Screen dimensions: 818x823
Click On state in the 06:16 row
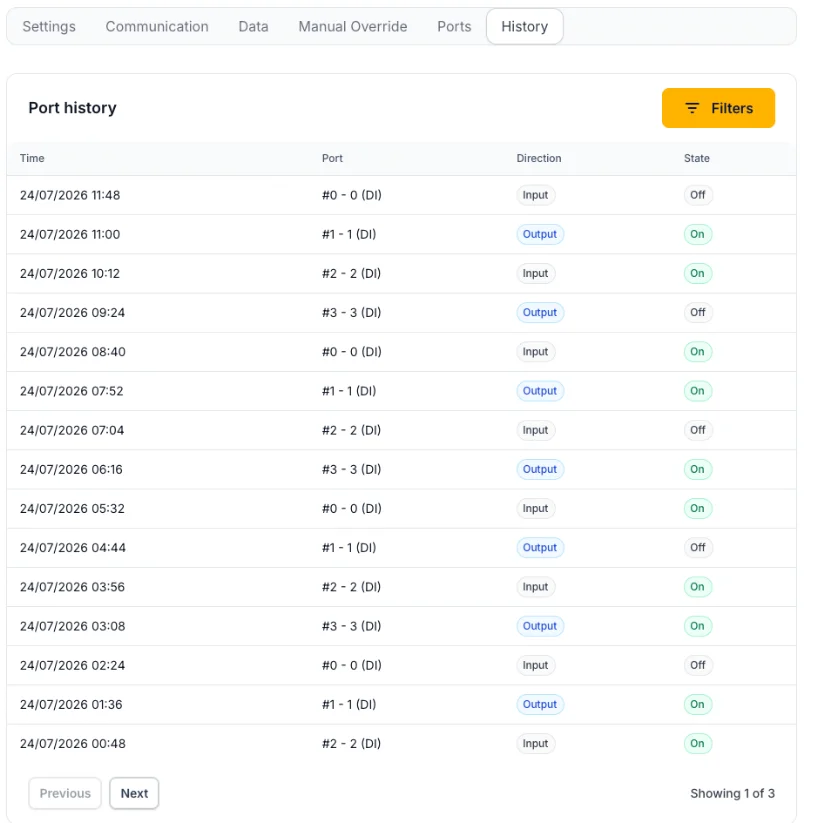697,469
